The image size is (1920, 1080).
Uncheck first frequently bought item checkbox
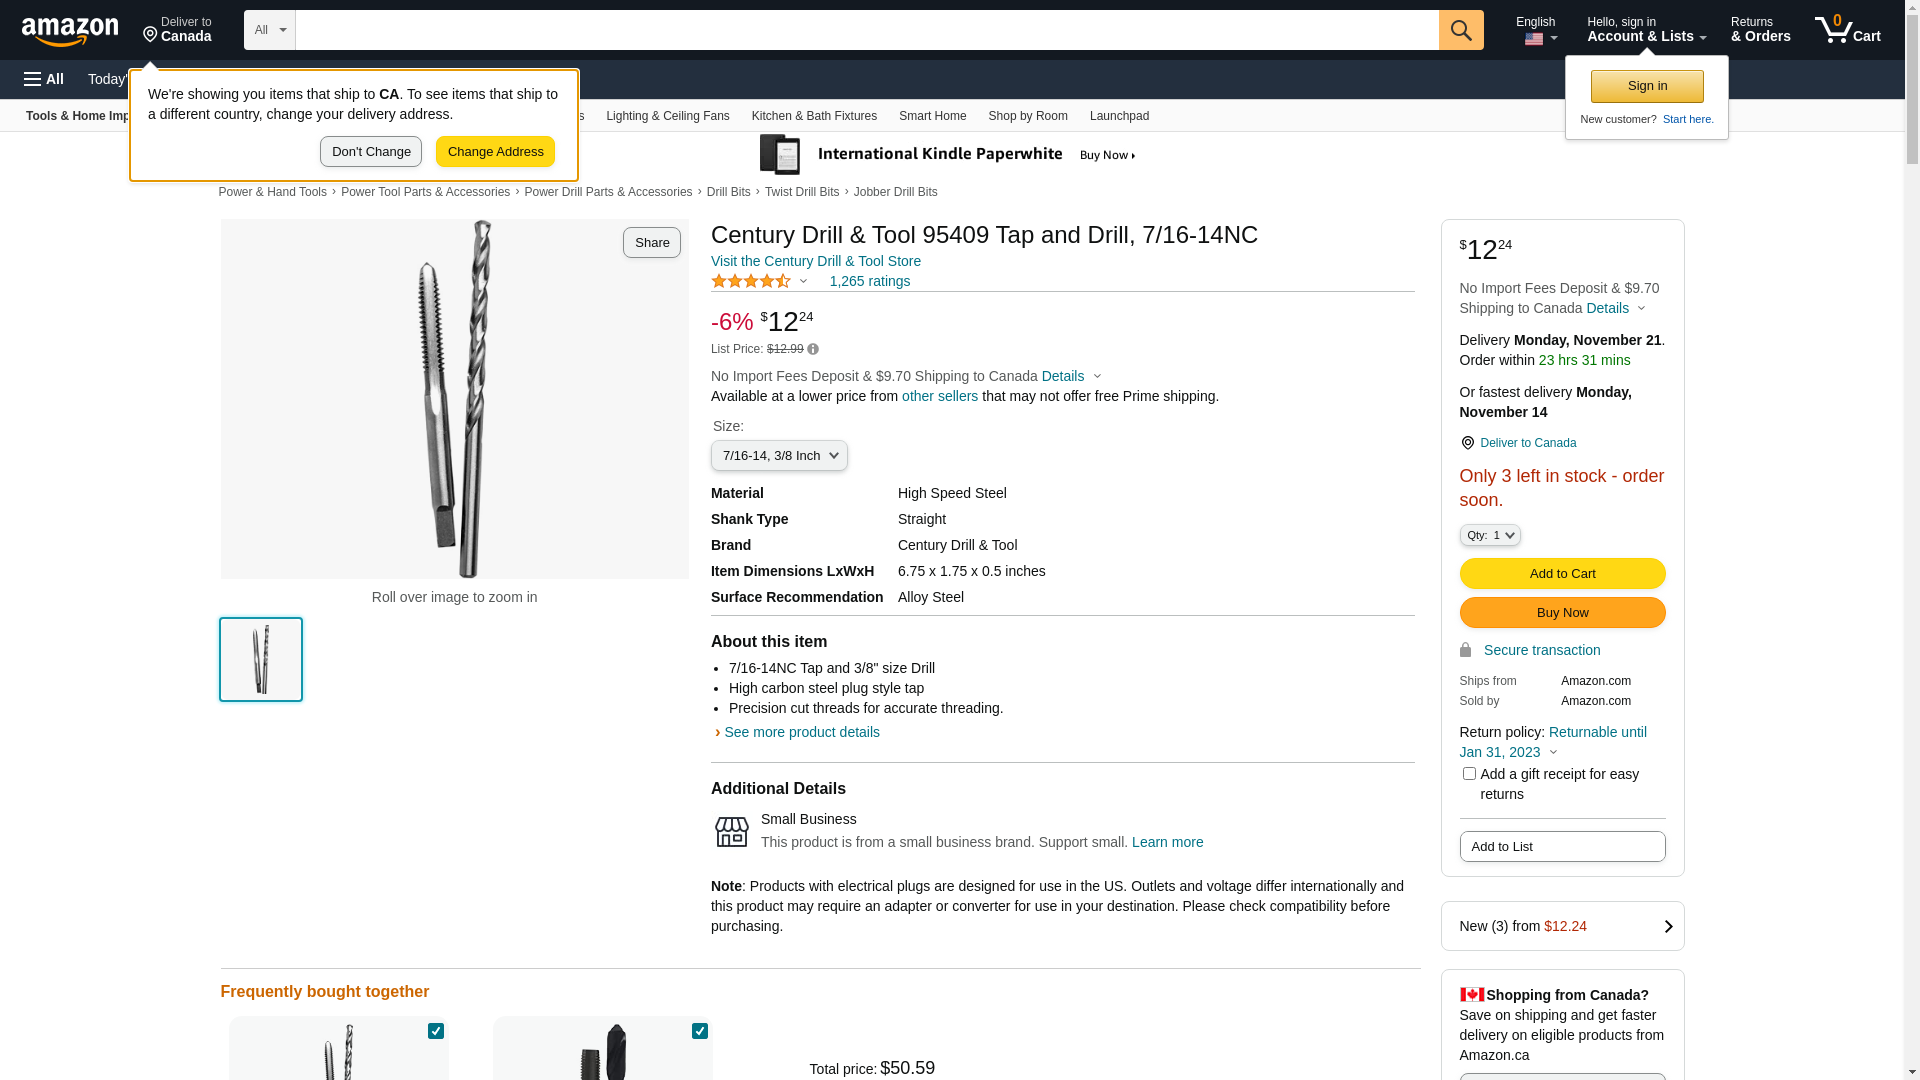click(x=436, y=1030)
